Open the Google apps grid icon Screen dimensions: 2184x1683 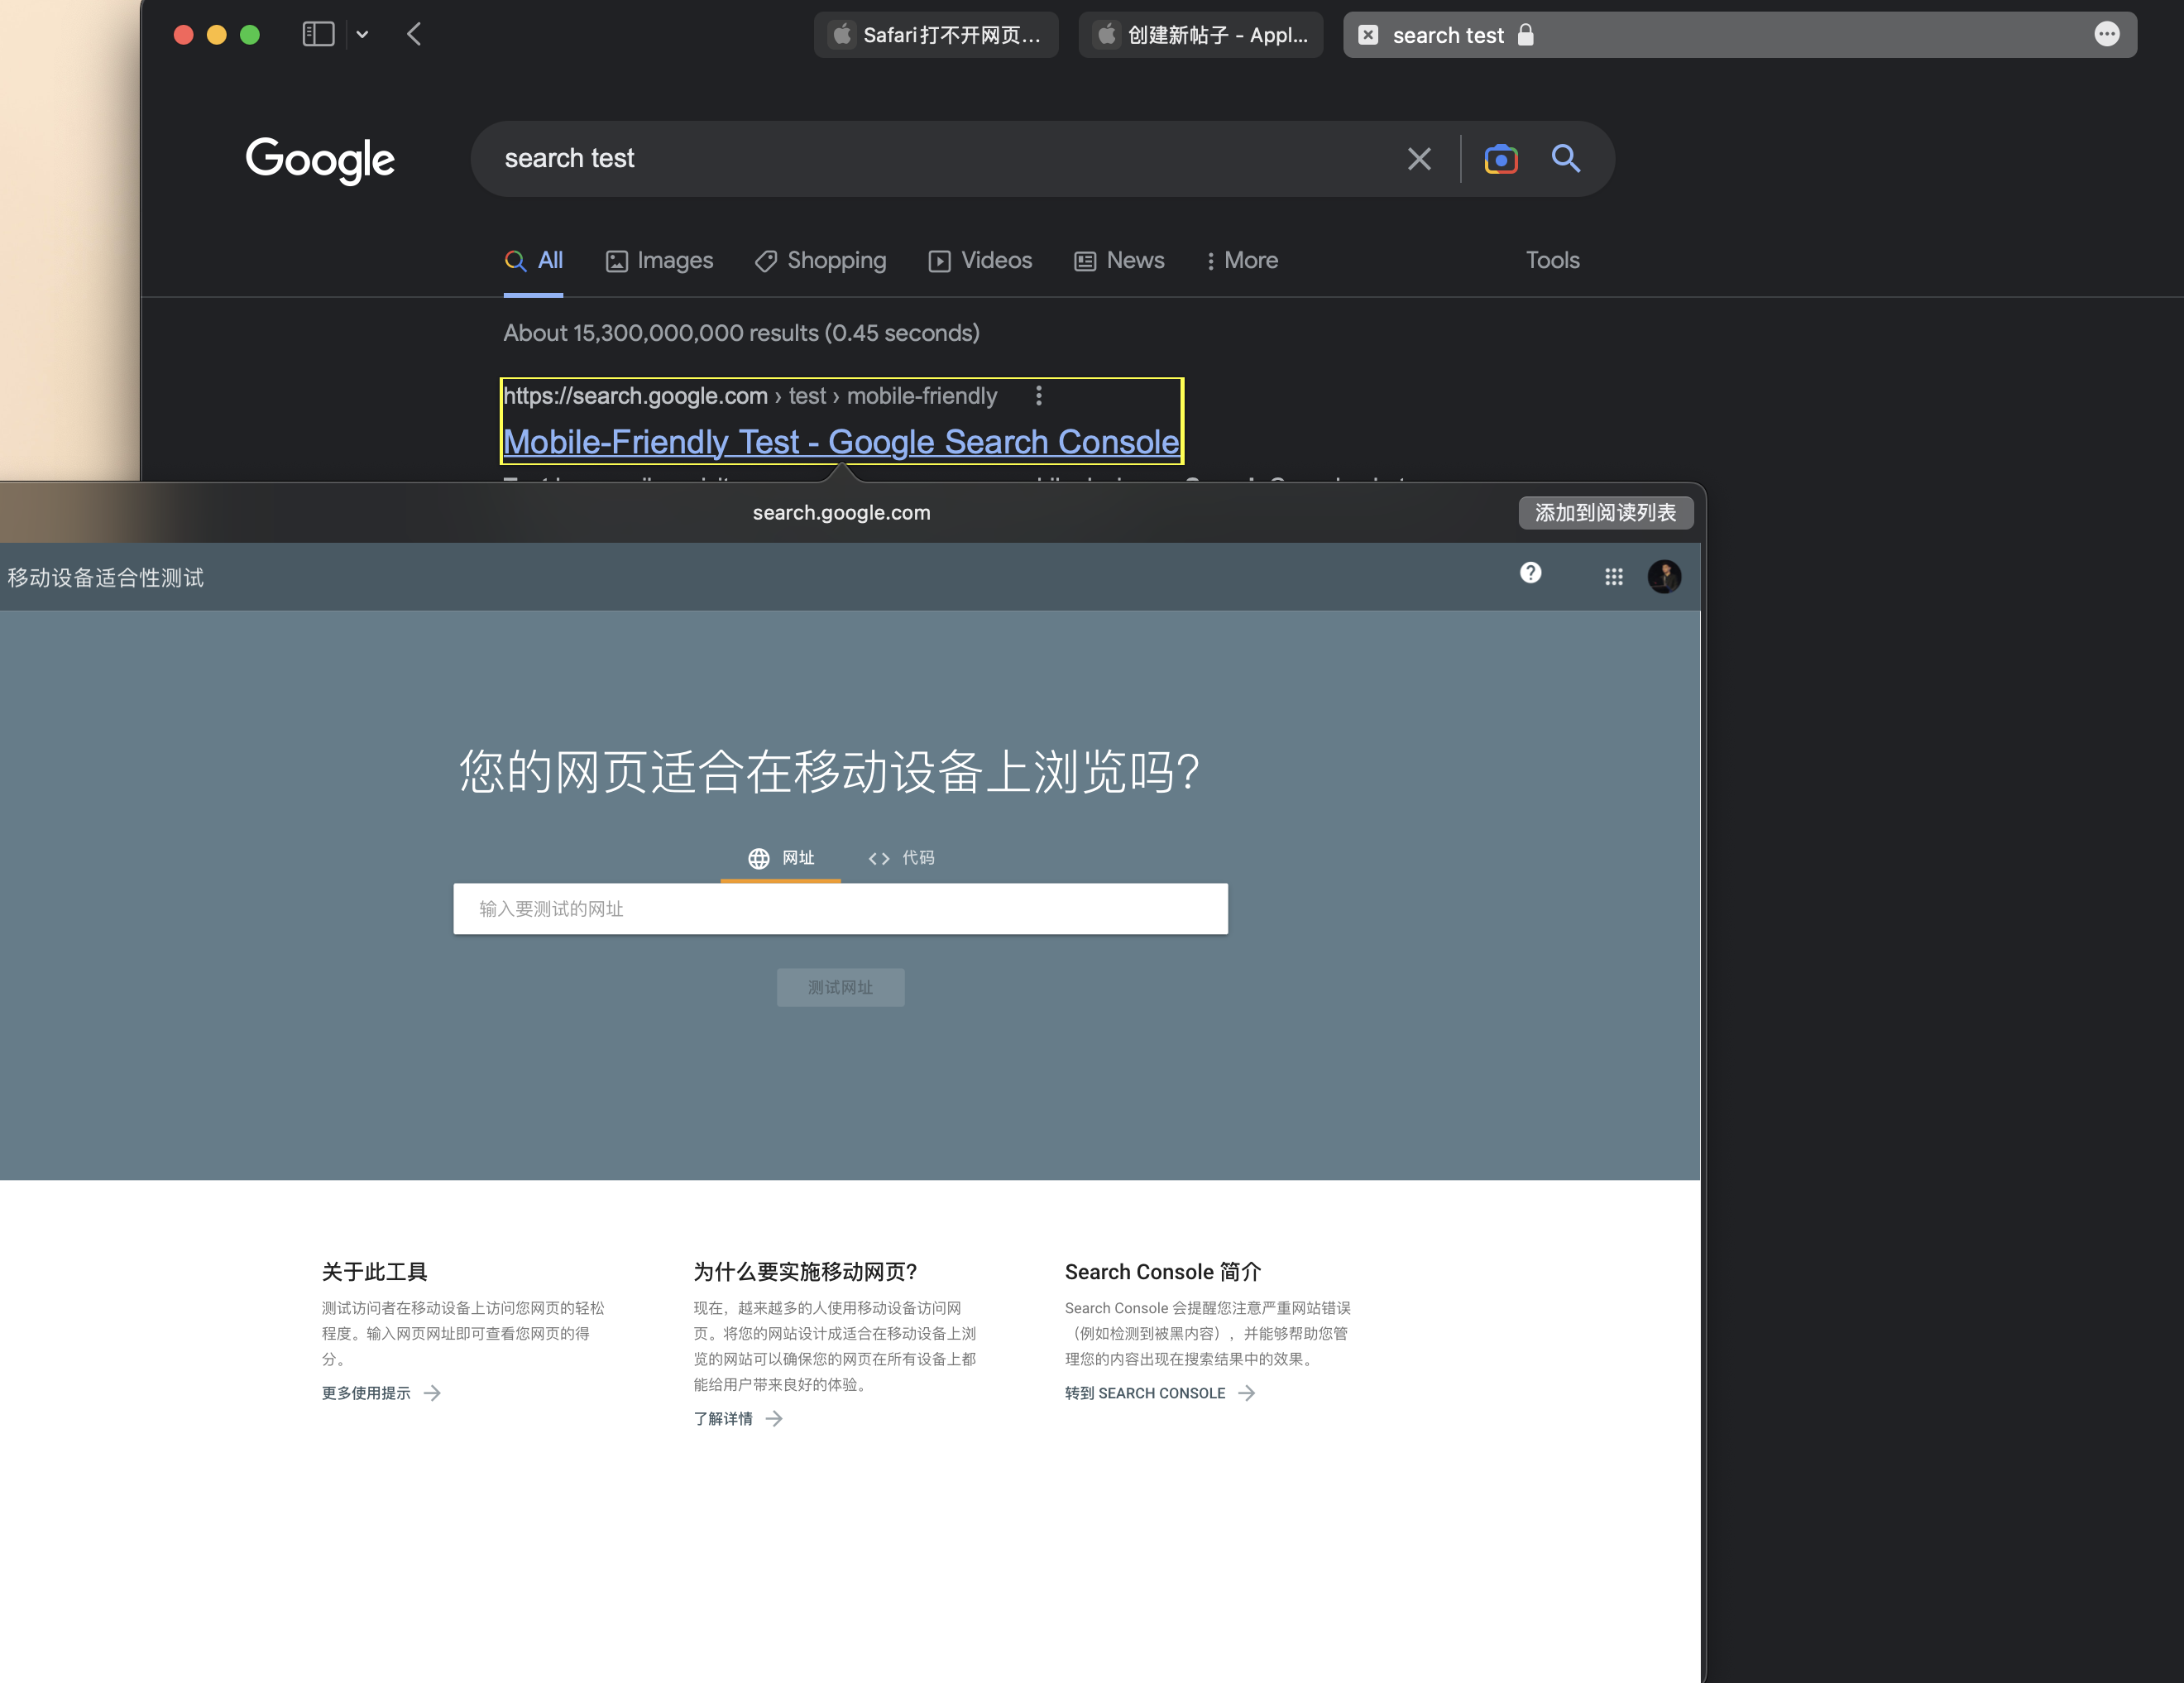pyautogui.click(x=1613, y=577)
